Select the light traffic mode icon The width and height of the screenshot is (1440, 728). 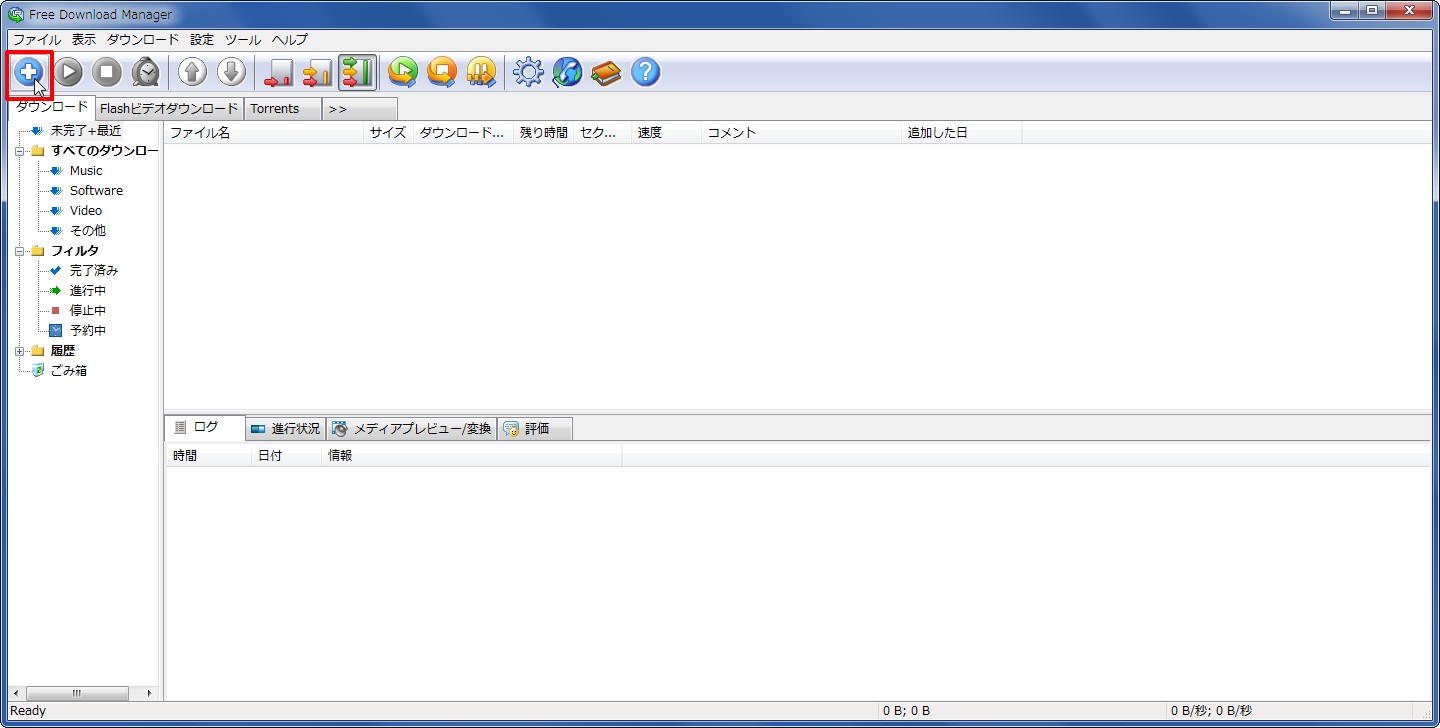pyautogui.click(x=278, y=72)
